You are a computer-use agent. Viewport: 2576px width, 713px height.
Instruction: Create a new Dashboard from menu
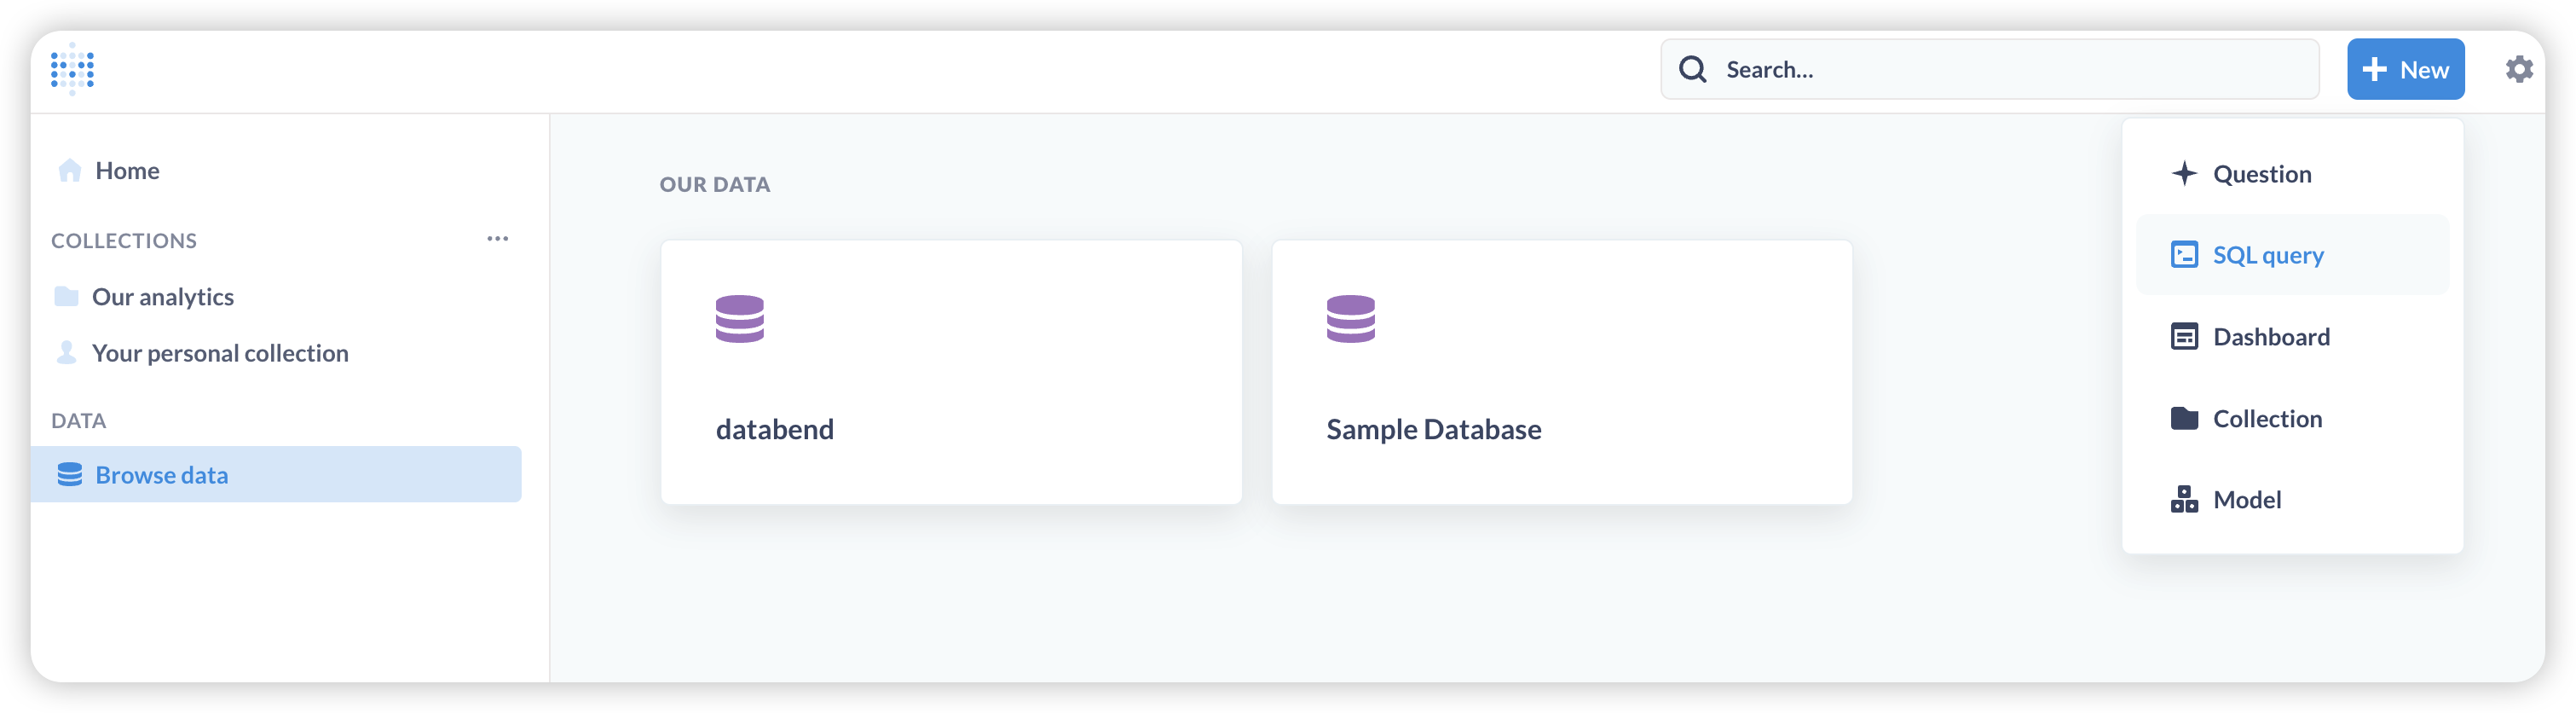[2270, 337]
